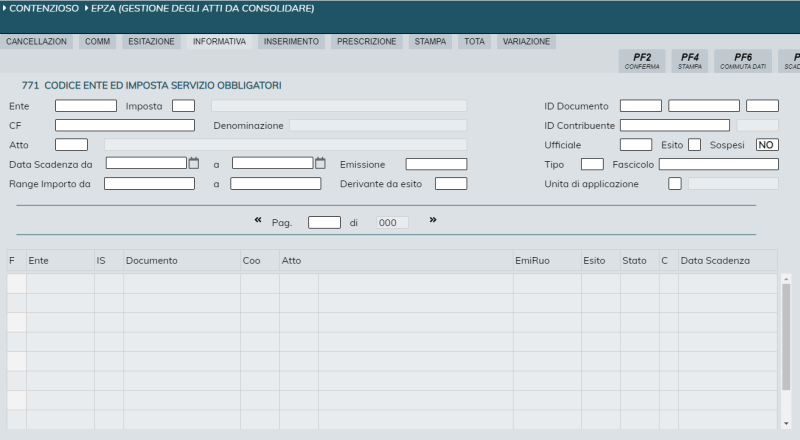Click Unita di applicazione box
800x440 pixels.
(x=675, y=184)
